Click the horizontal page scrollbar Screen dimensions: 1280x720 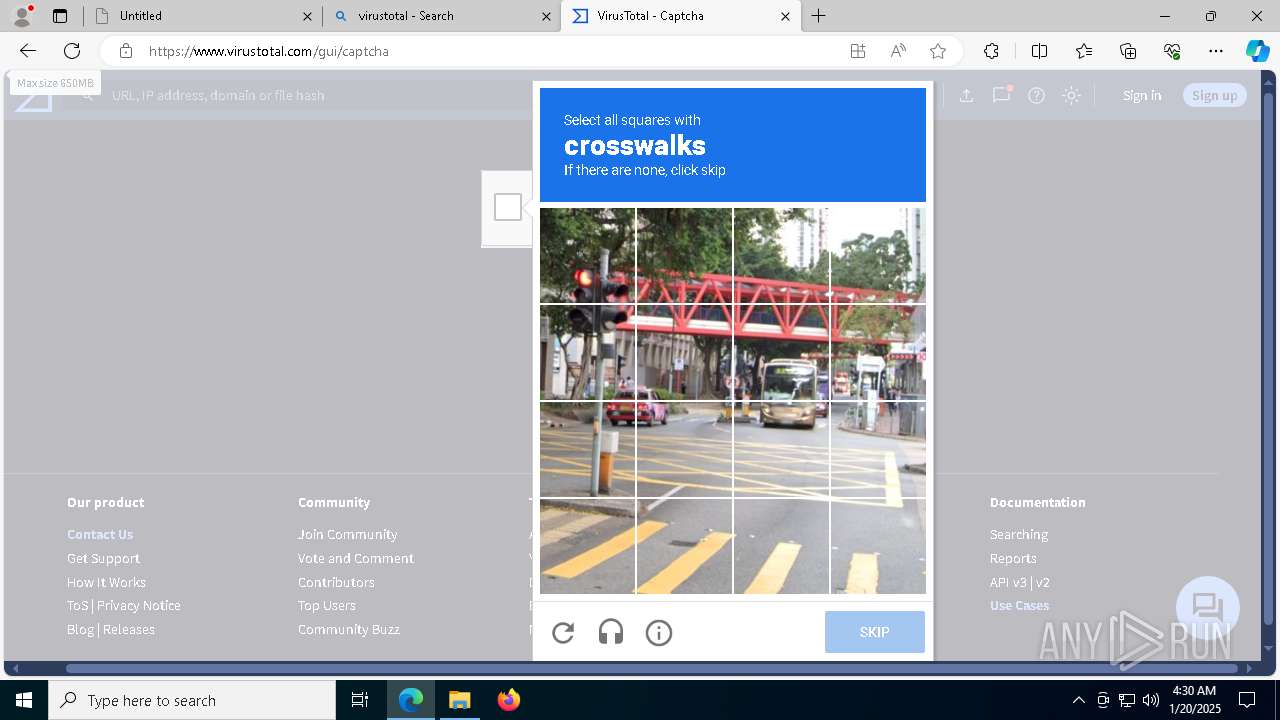(652, 667)
